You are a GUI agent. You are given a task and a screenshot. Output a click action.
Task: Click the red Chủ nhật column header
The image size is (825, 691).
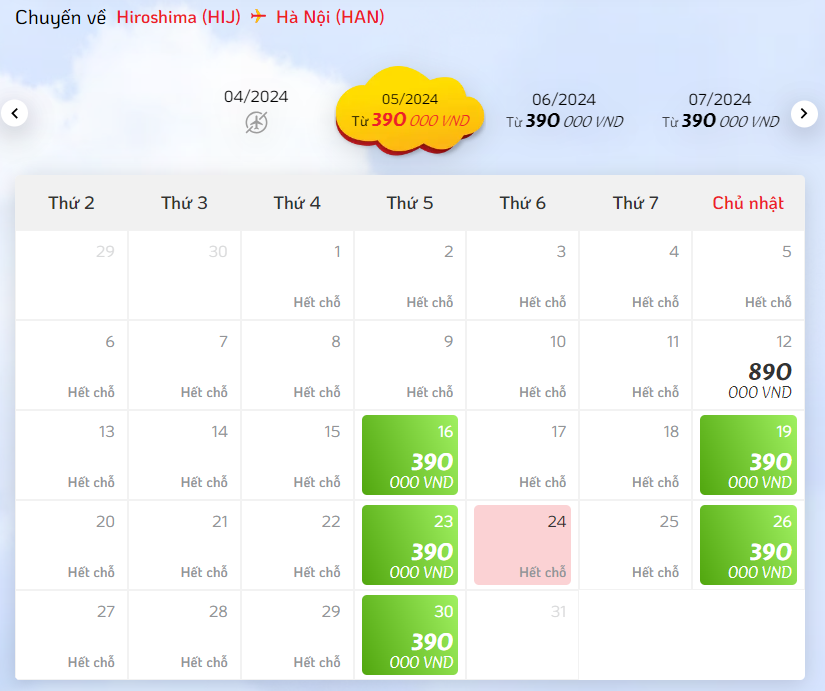(748, 203)
